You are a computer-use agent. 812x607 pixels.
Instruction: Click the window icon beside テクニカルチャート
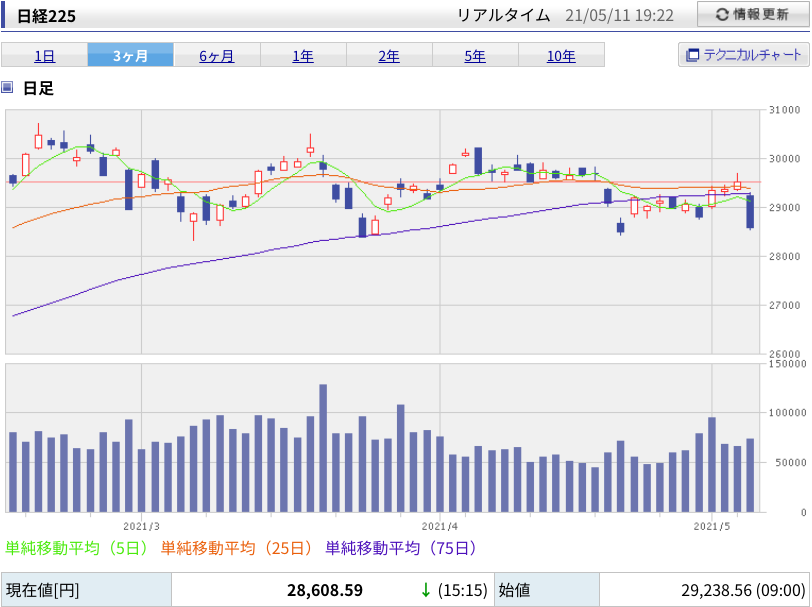[692, 55]
